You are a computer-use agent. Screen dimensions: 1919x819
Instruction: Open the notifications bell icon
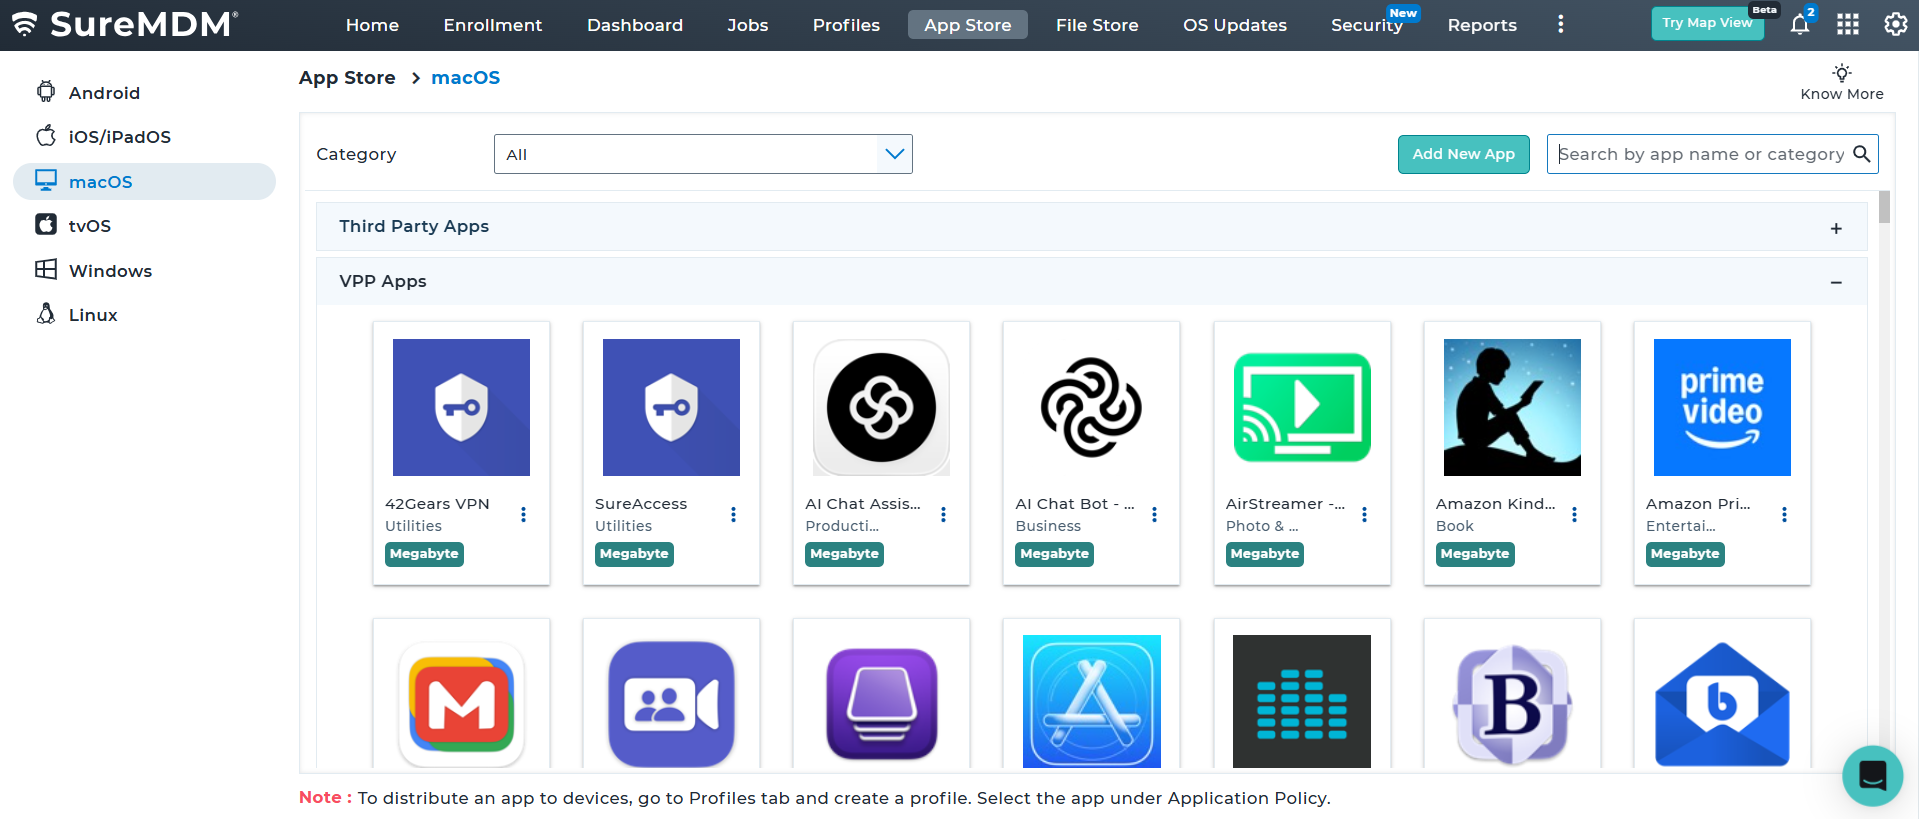point(1799,25)
